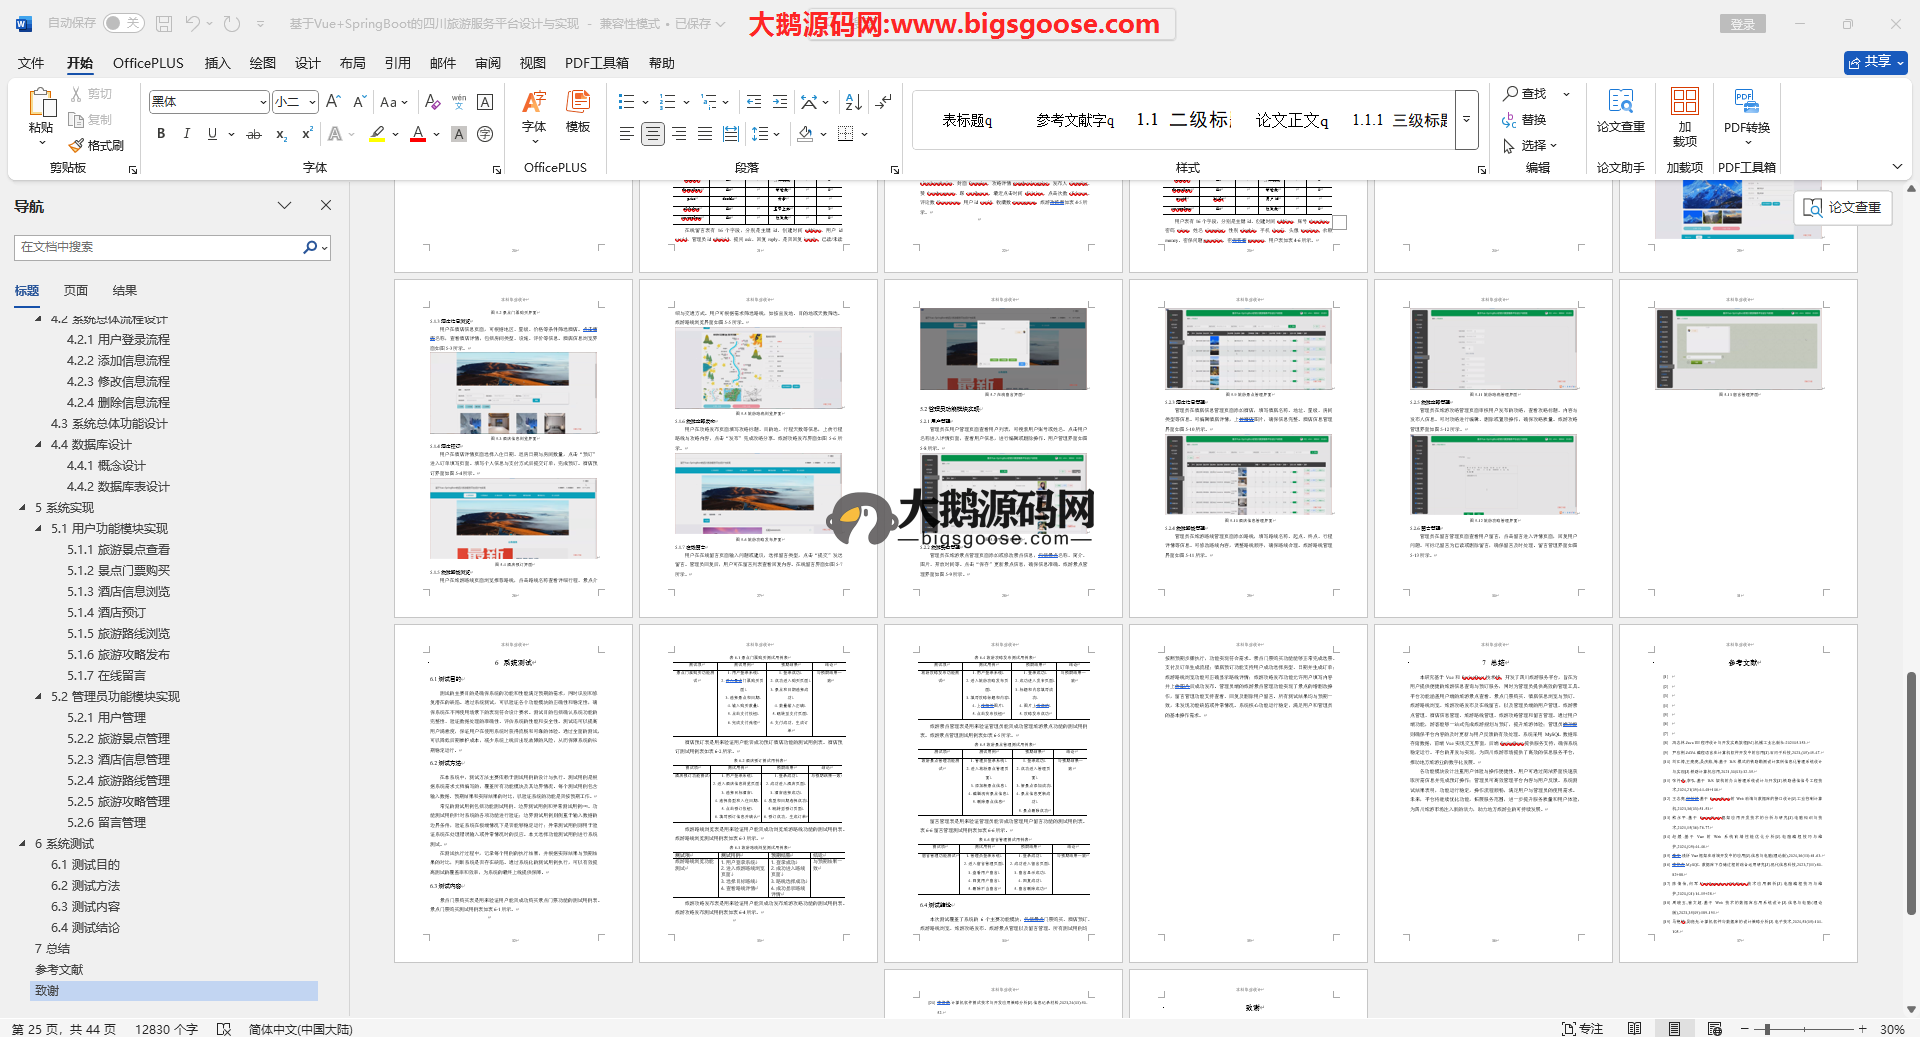The image size is (1920, 1037).
Task: Click the center alignment icon
Action: tap(652, 134)
